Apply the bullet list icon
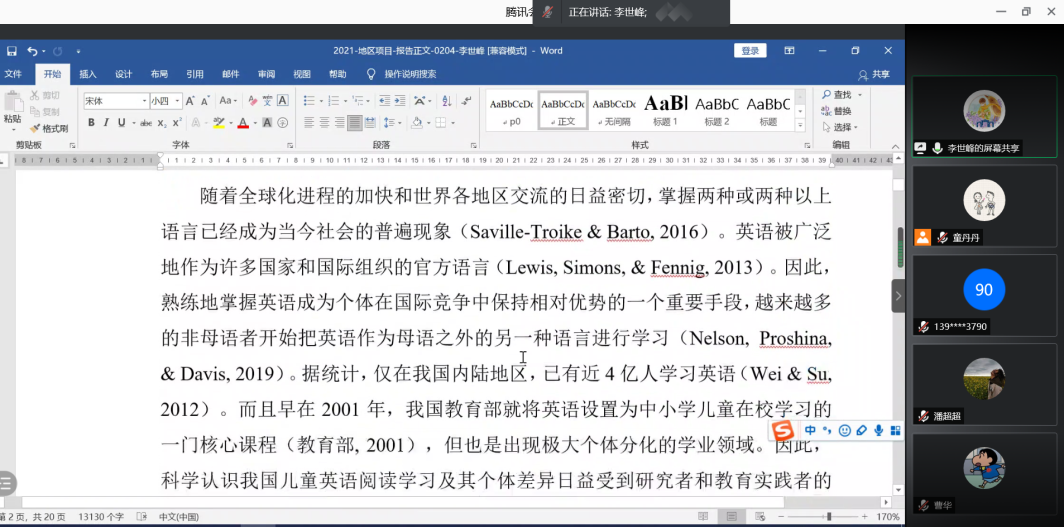 (309, 101)
